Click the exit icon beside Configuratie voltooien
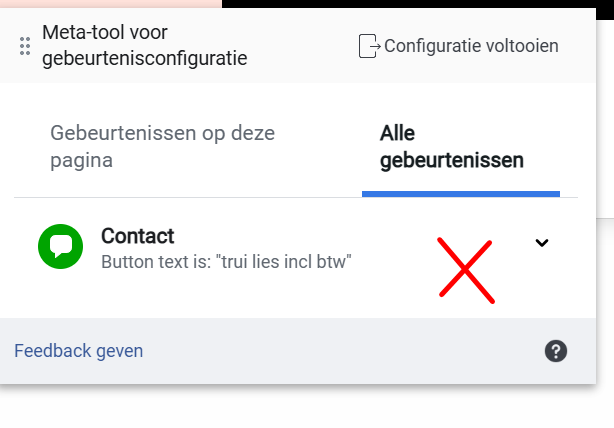 pyautogui.click(x=369, y=46)
